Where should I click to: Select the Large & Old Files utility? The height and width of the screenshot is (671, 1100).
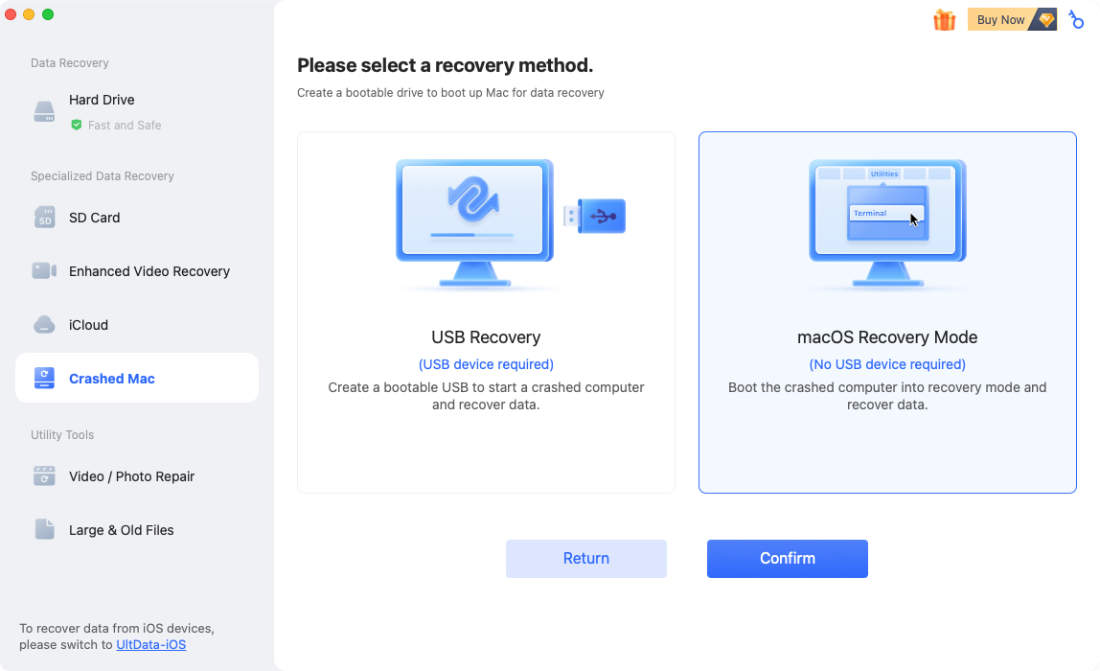pos(44,529)
